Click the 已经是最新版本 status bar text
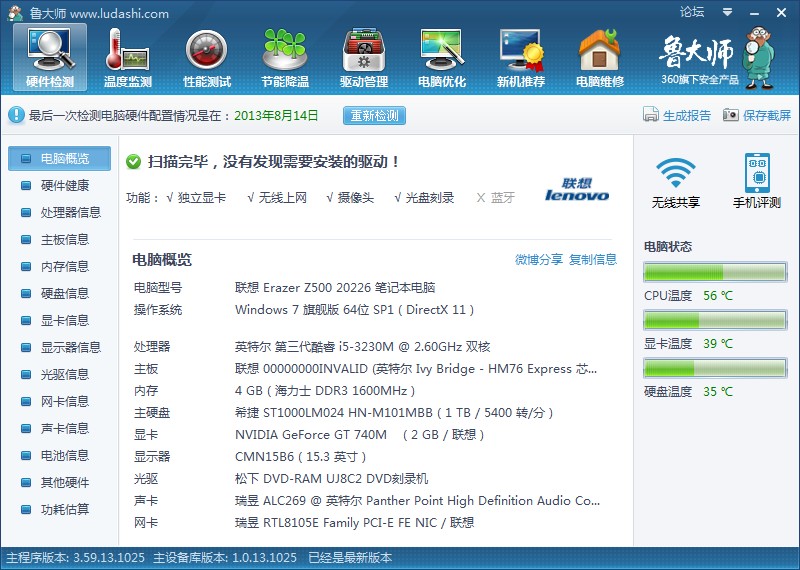 coord(351,558)
